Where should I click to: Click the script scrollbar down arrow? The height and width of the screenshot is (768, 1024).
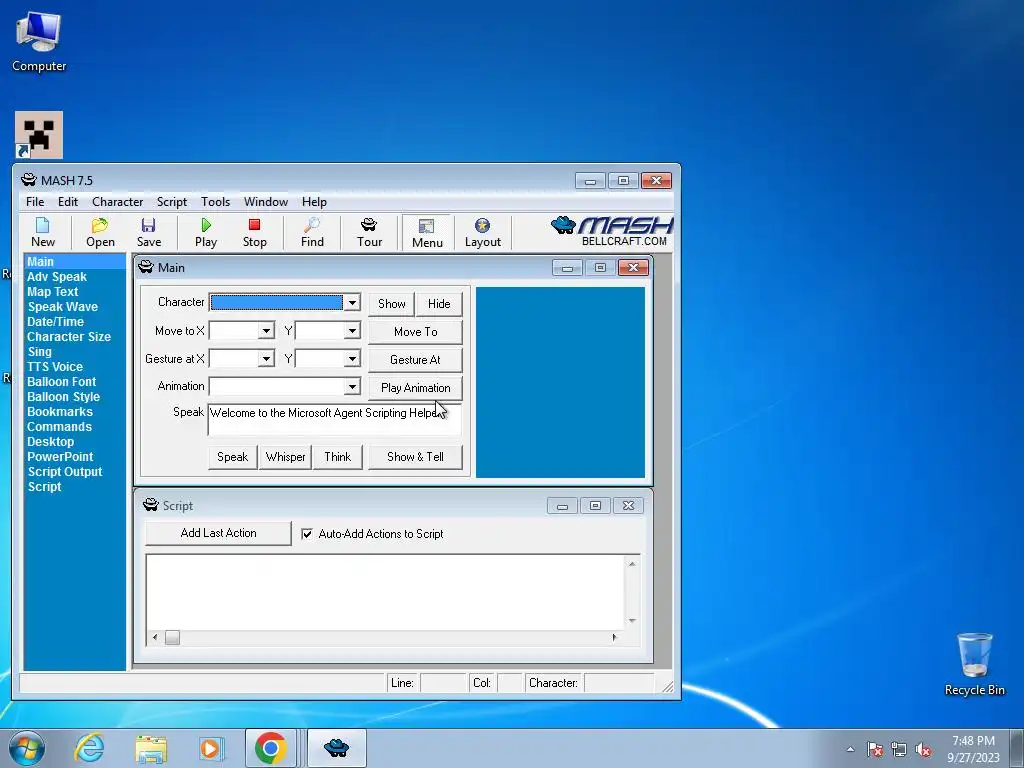pos(632,621)
